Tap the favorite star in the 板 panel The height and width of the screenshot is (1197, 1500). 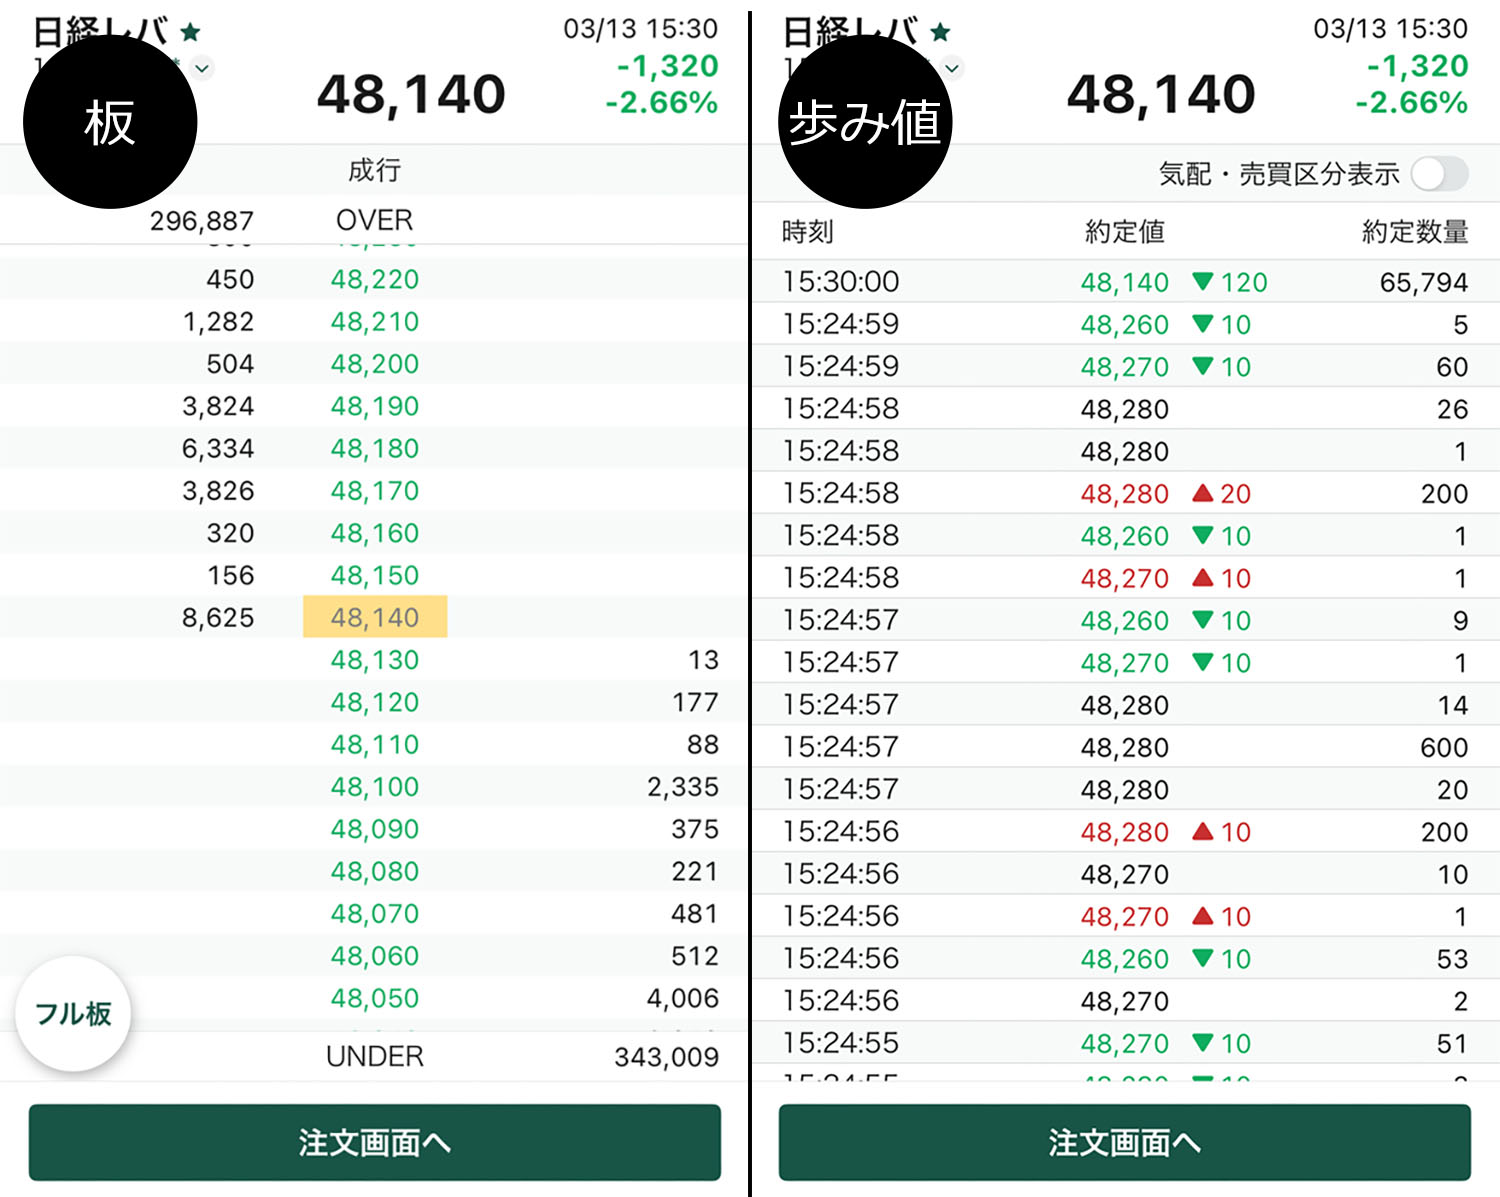tap(190, 32)
